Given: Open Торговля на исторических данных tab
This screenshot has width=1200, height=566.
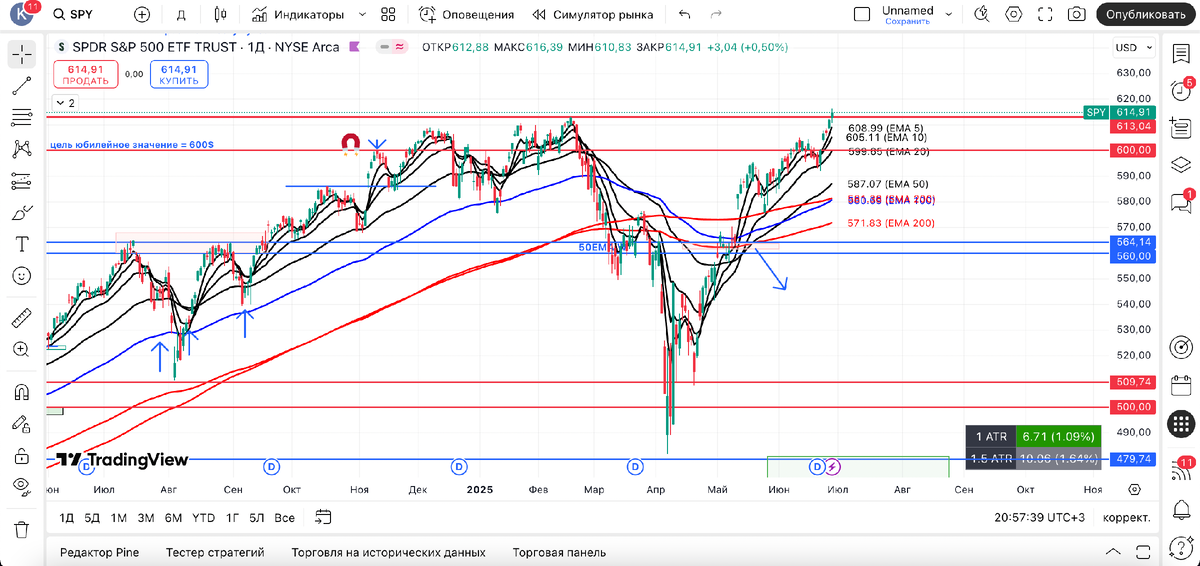Looking at the screenshot, I should 388,552.
